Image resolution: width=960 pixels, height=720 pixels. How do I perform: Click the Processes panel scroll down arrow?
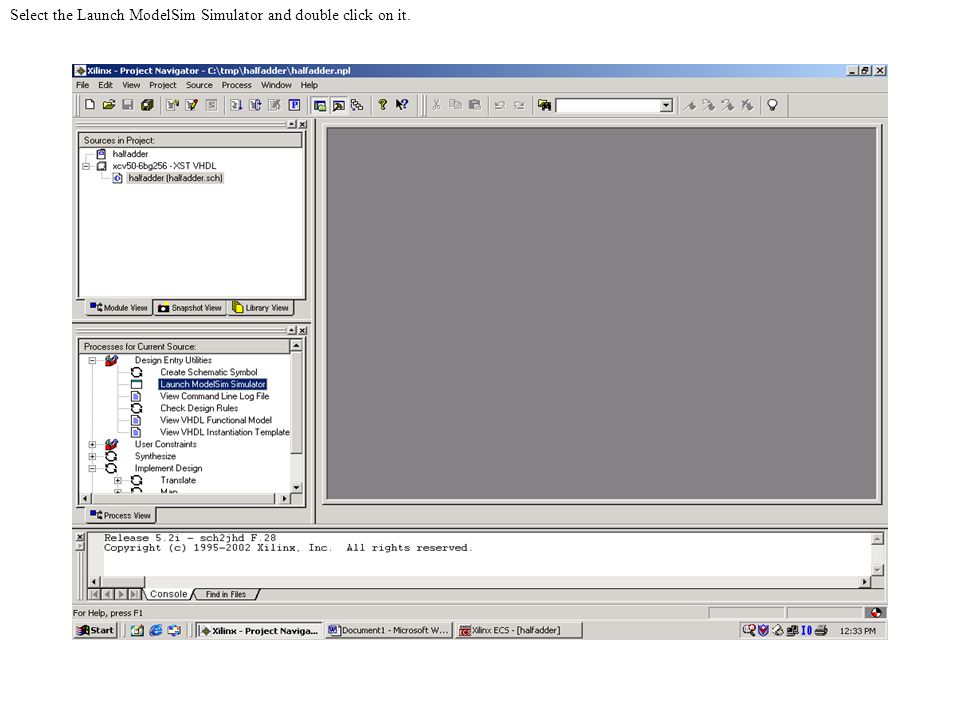pos(296,487)
